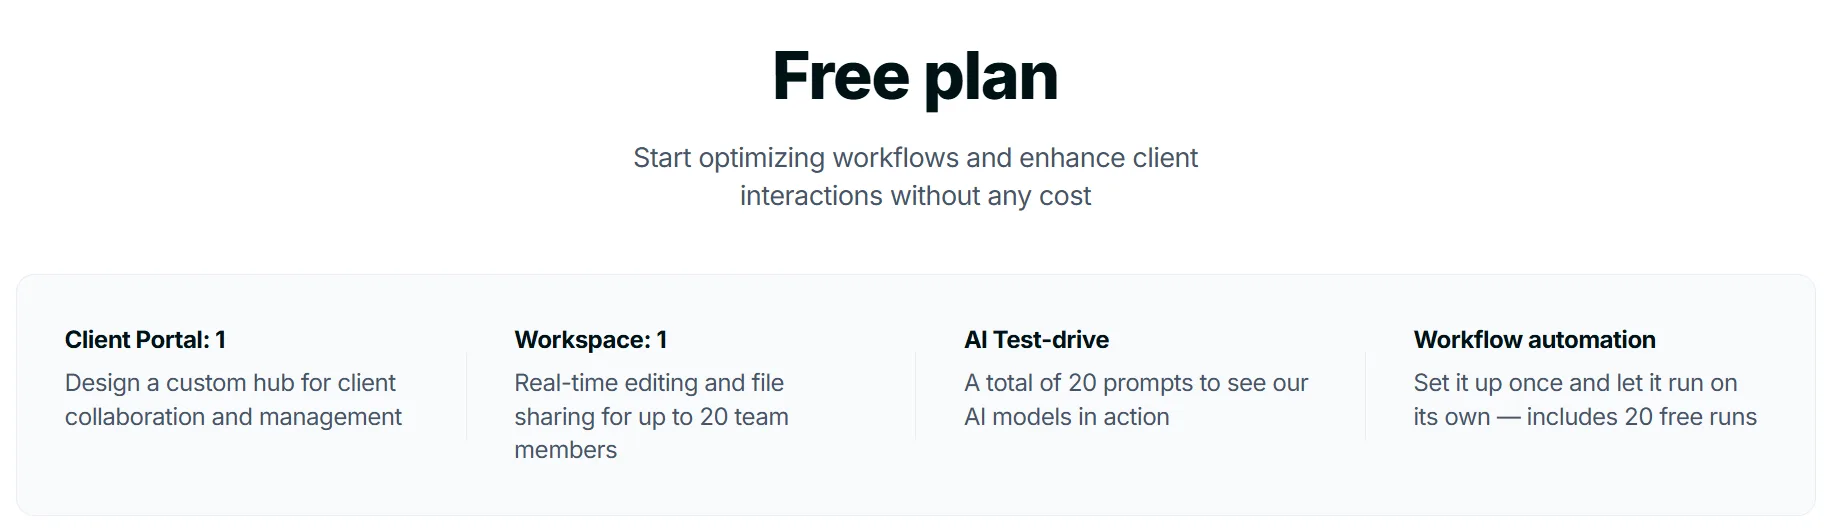
Task: Select the "Workspace: 1" feature title
Action: 590,340
